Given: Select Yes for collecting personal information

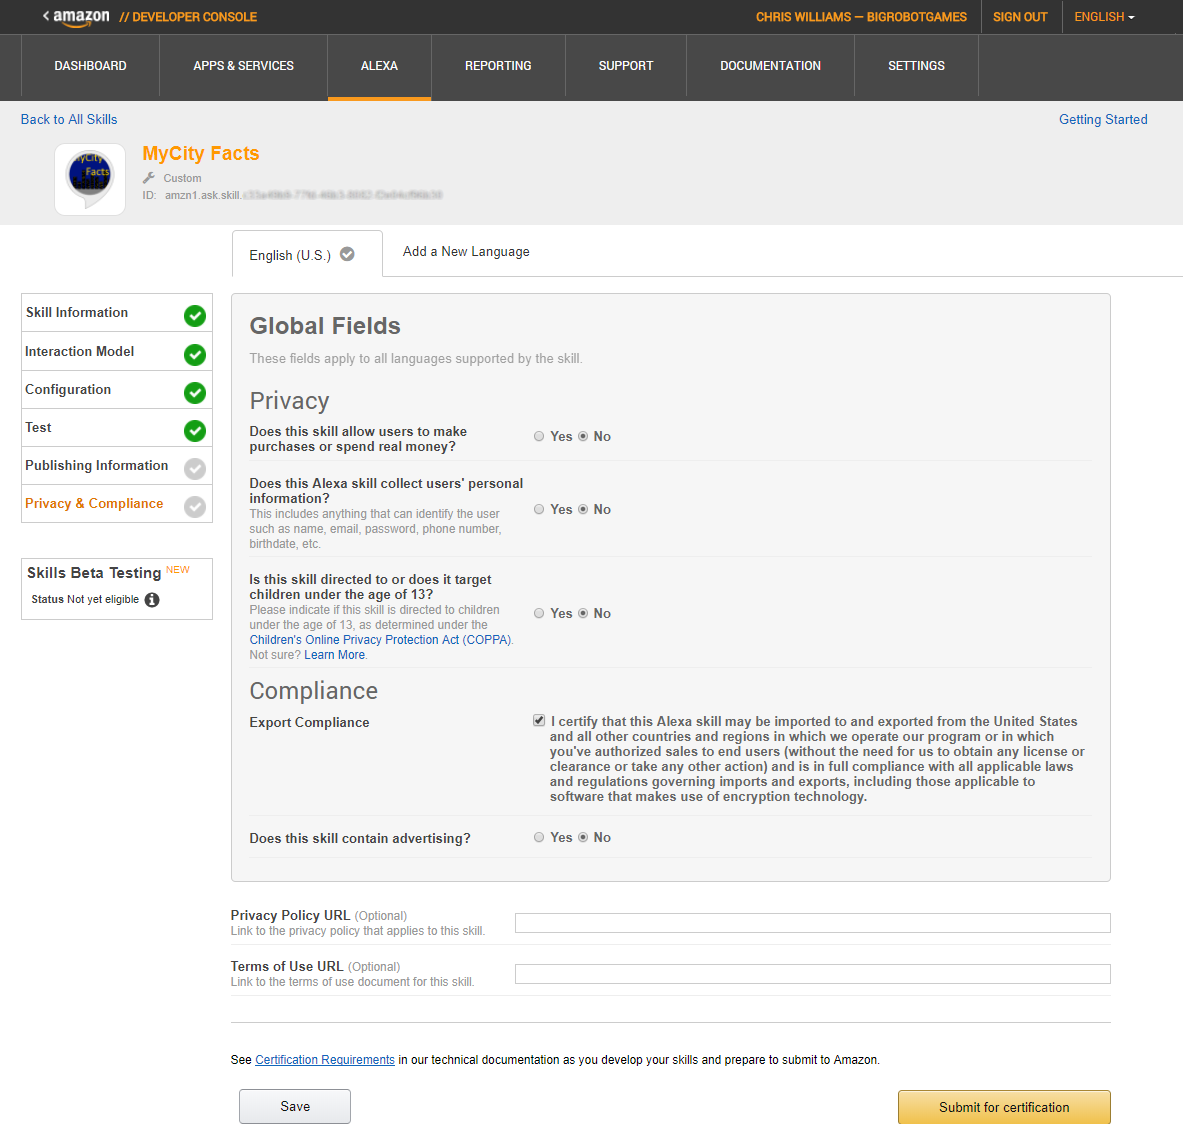Looking at the screenshot, I should click(x=539, y=509).
